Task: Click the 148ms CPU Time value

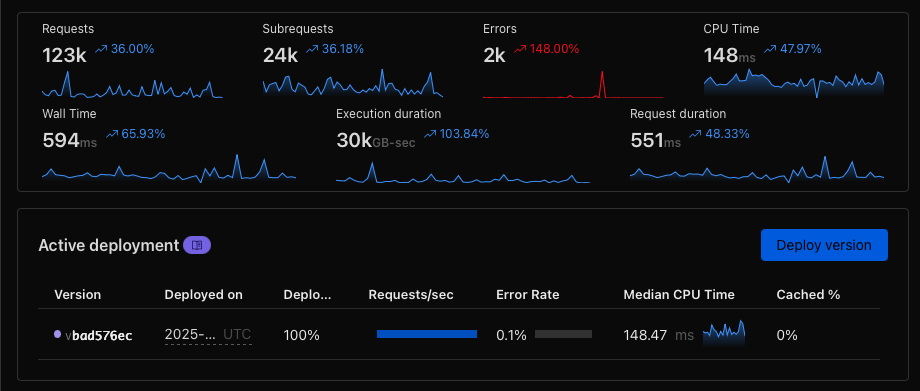Action: (x=730, y=55)
